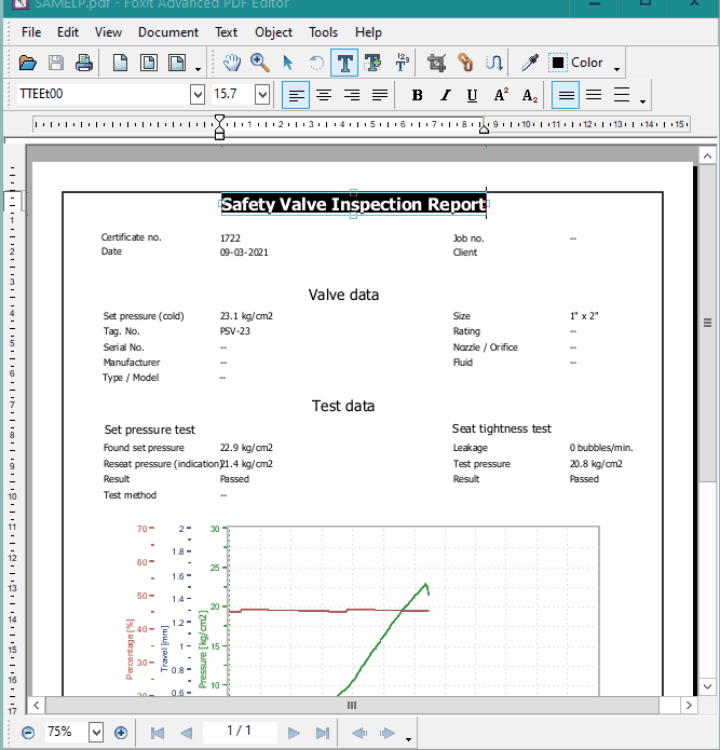Click the vertical scrollbar up arrow
Viewport: 720px width, 750px height.
(x=707, y=156)
